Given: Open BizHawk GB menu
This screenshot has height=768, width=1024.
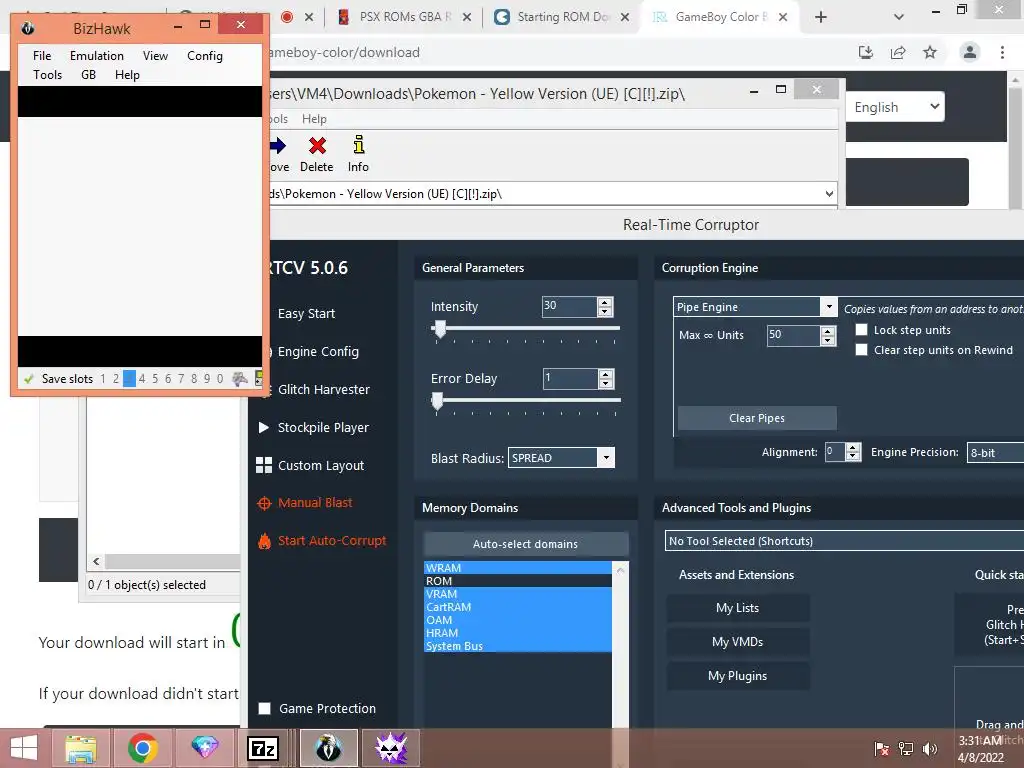Looking at the screenshot, I should click(x=88, y=75).
